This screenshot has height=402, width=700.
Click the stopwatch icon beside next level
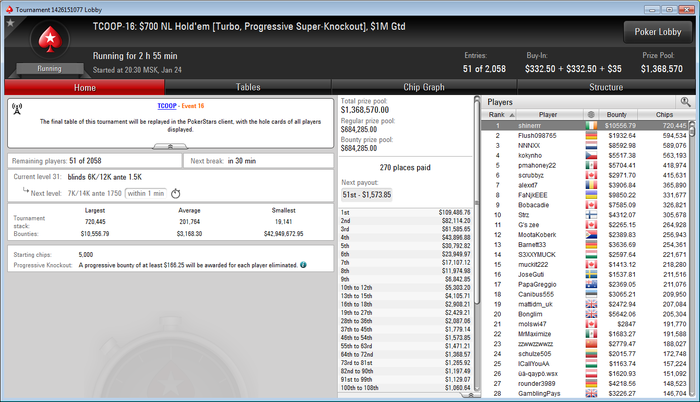(175, 193)
